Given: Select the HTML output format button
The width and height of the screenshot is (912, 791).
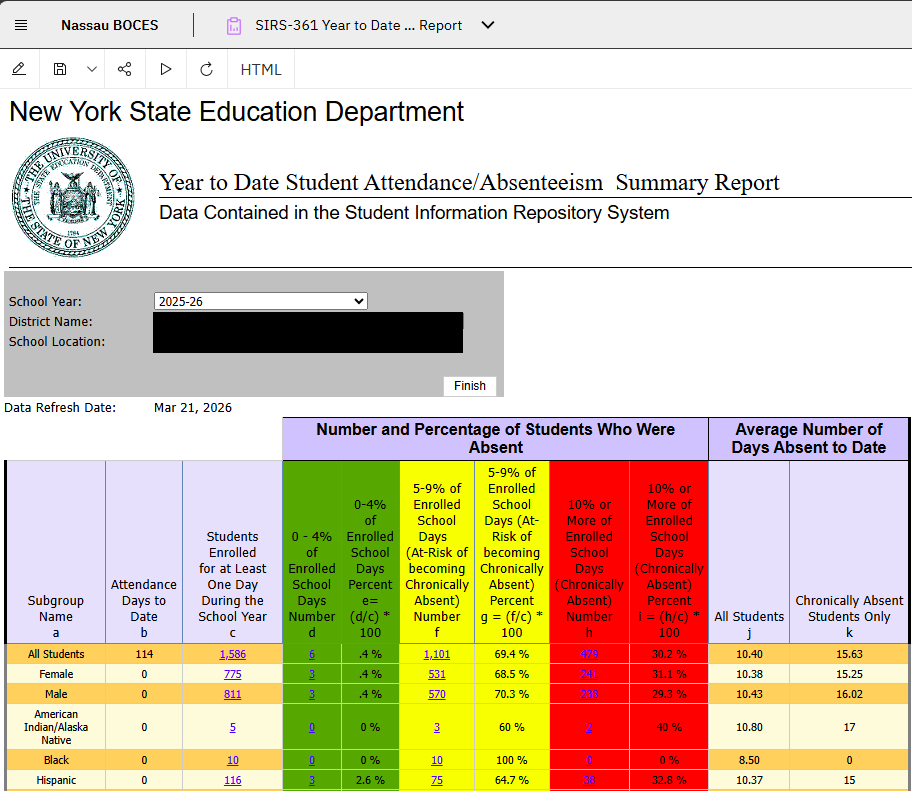Looking at the screenshot, I should pyautogui.click(x=261, y=69).
